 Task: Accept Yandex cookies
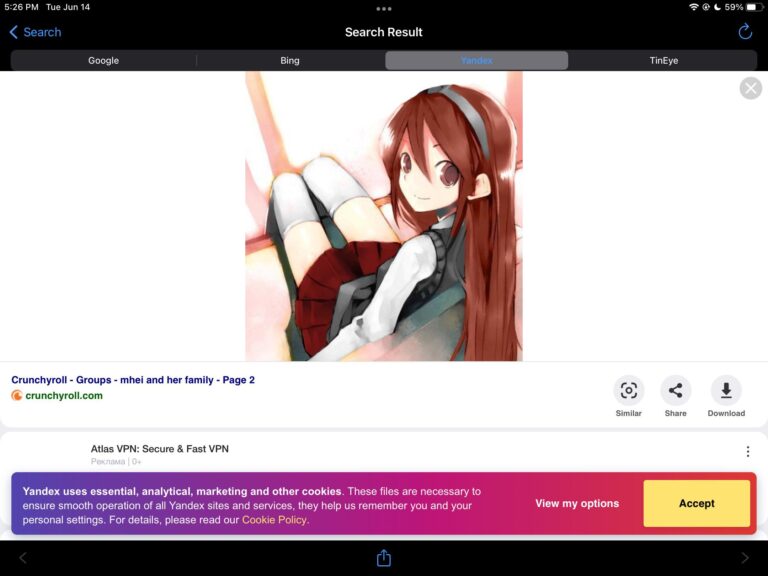tap(696, 503)
